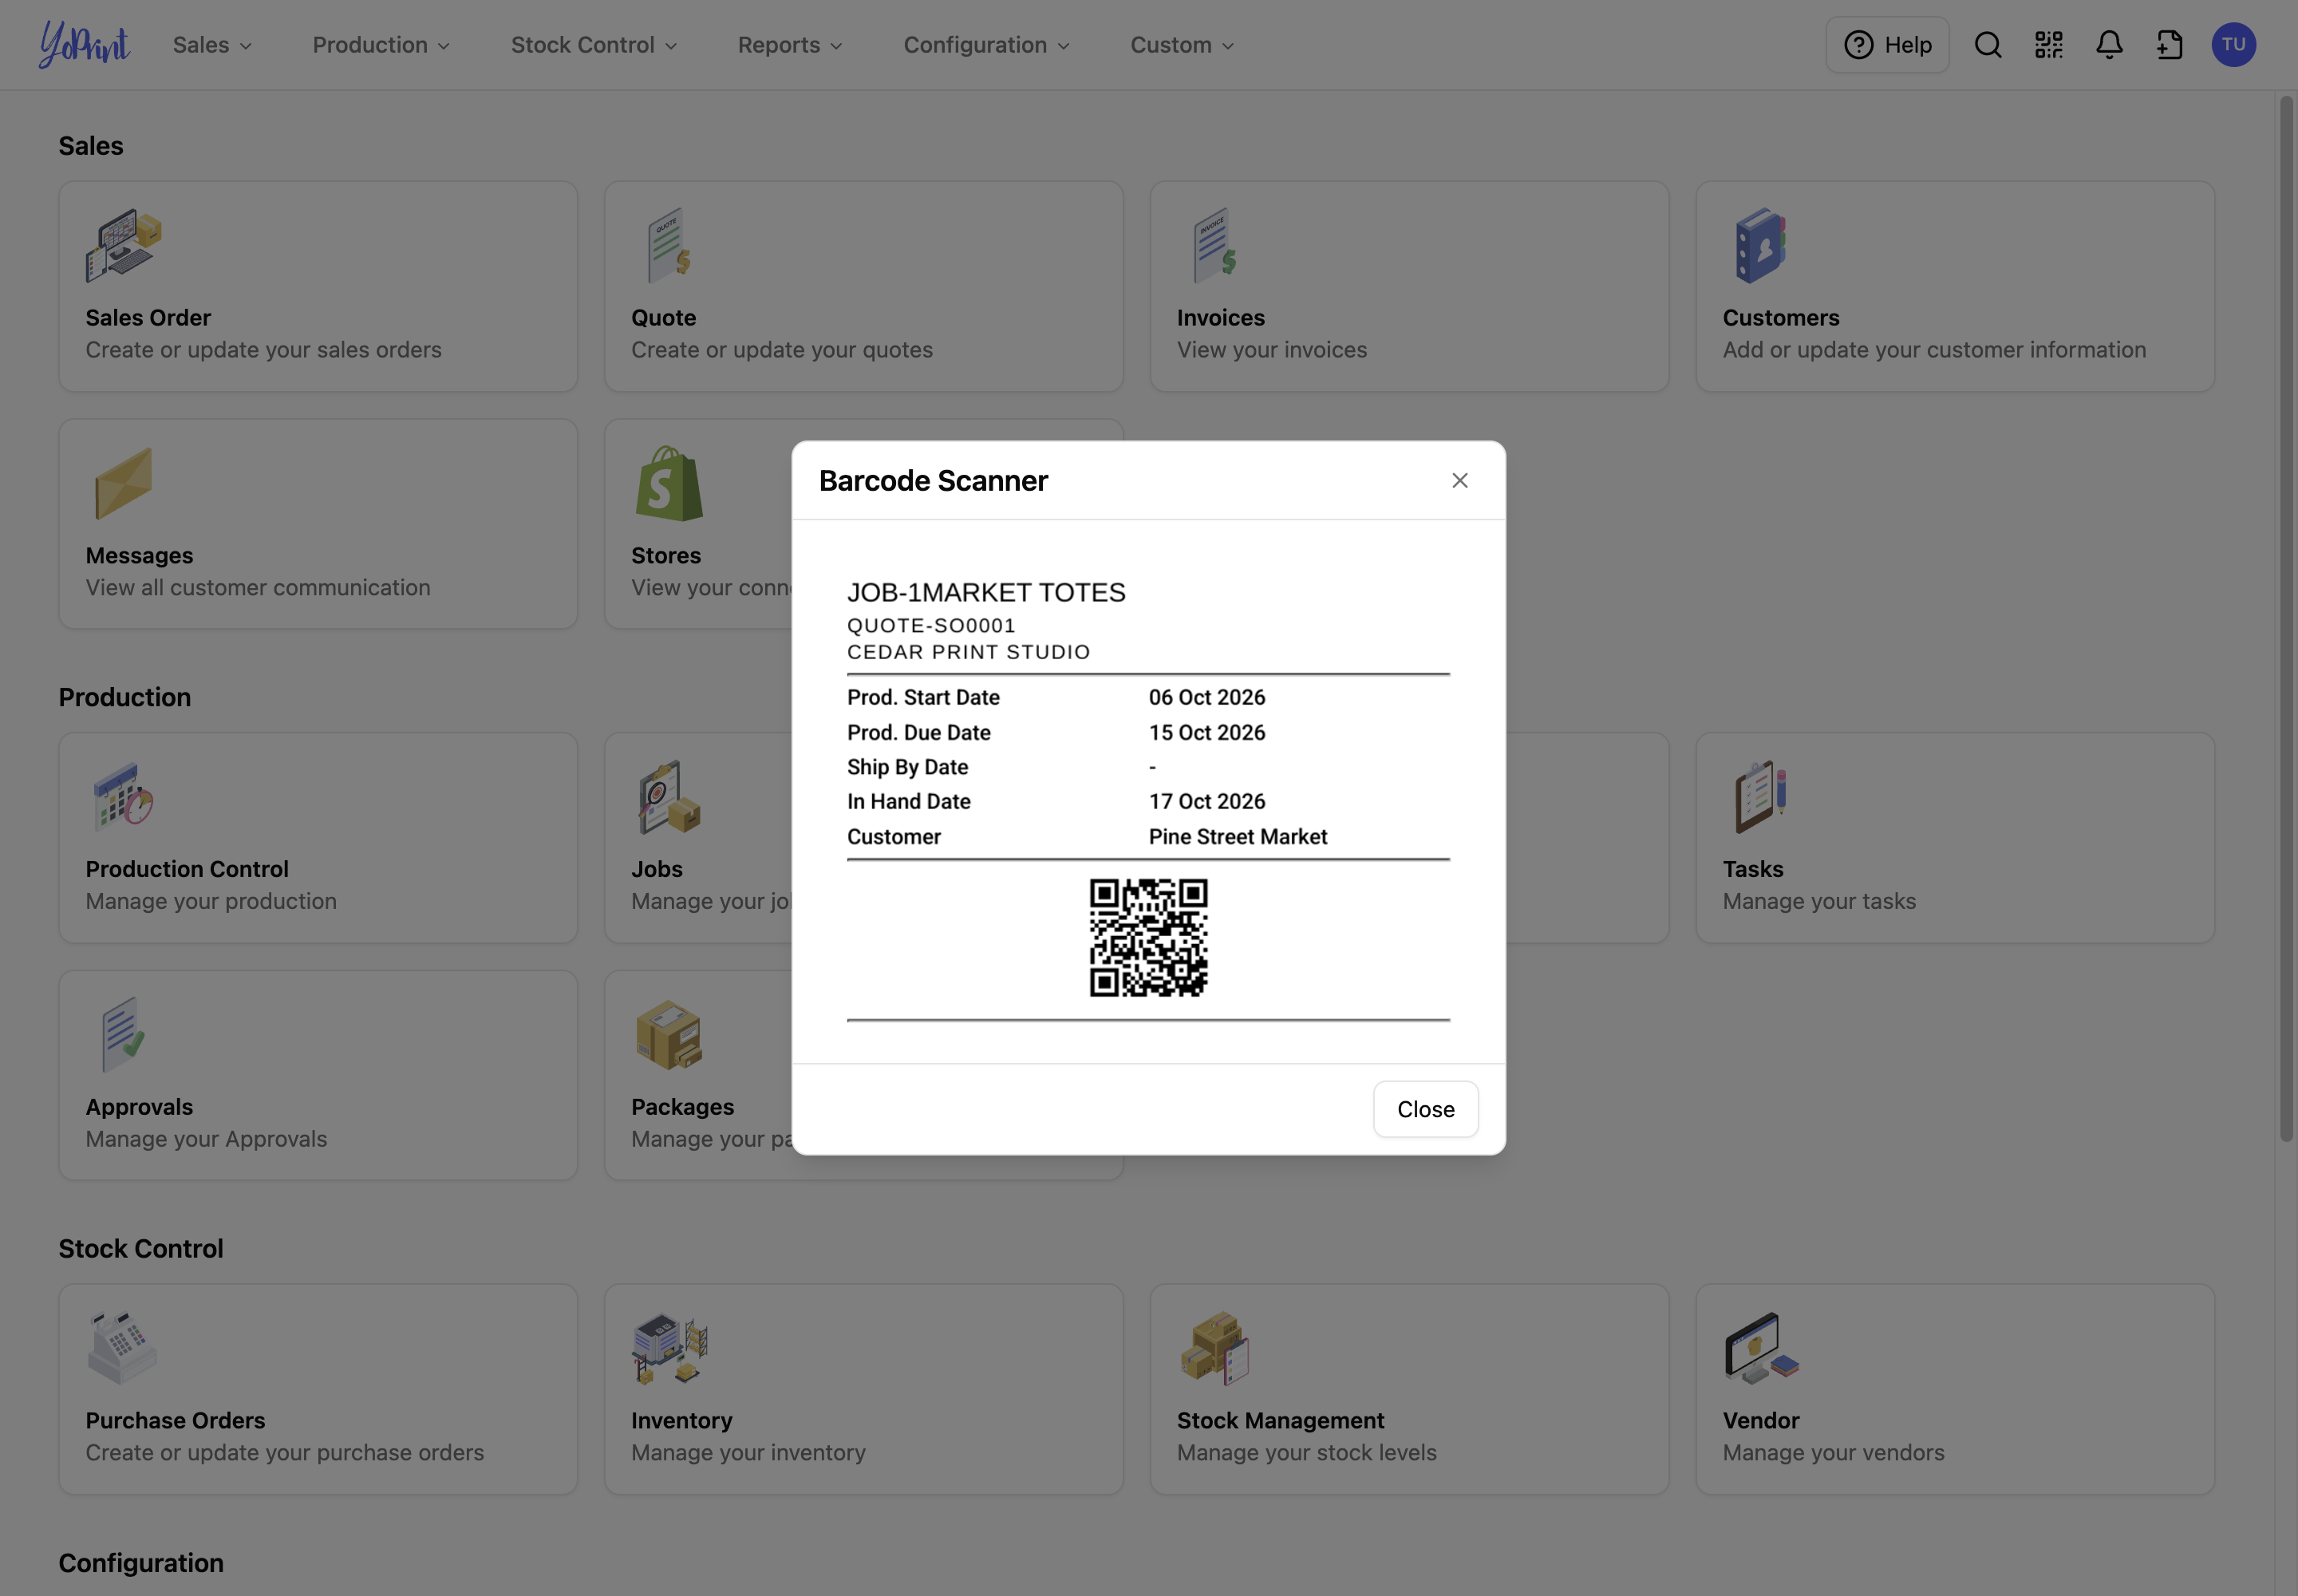Image resolution: width=2298 pixels, height=1596 pixels.
Task: Click the Sales Order icon
Action: coord(124,245)
